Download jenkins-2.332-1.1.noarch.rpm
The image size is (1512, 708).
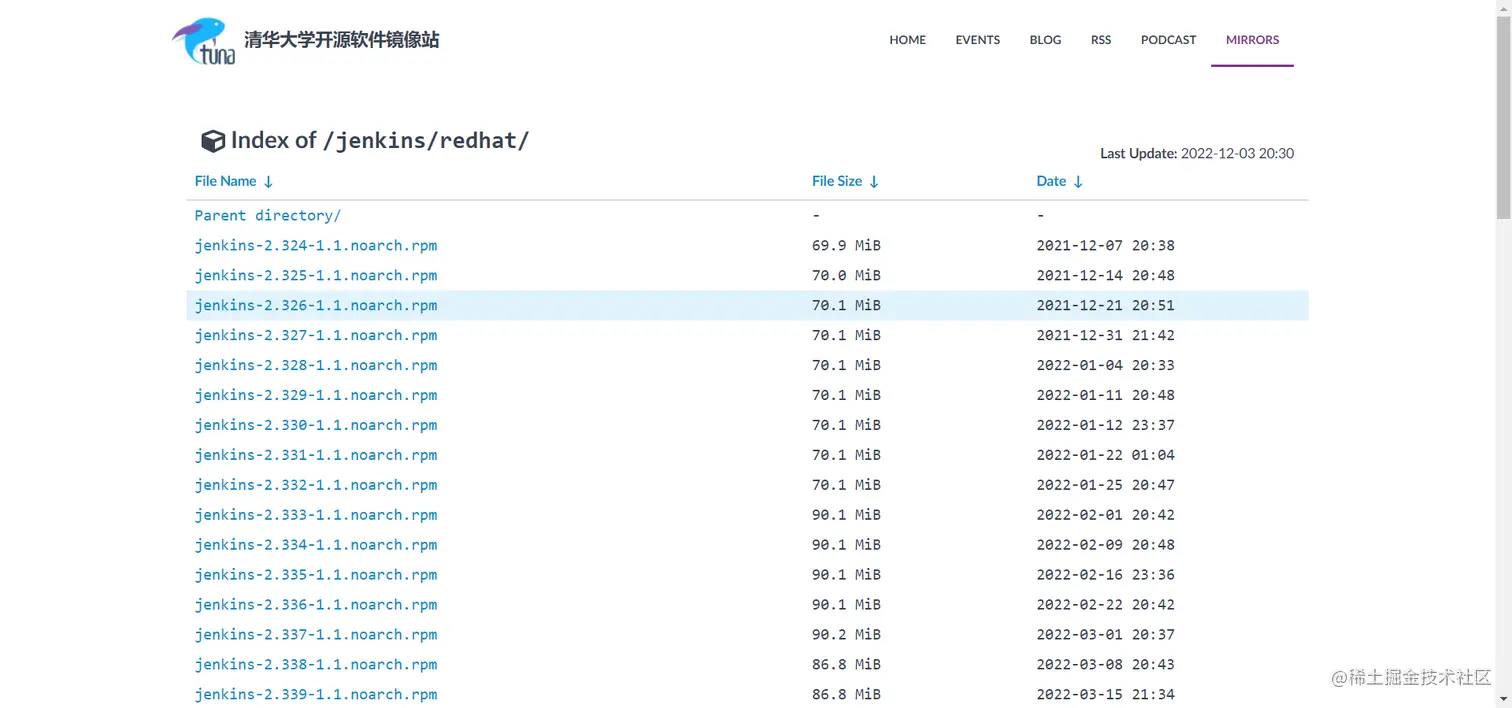[316, 485]
